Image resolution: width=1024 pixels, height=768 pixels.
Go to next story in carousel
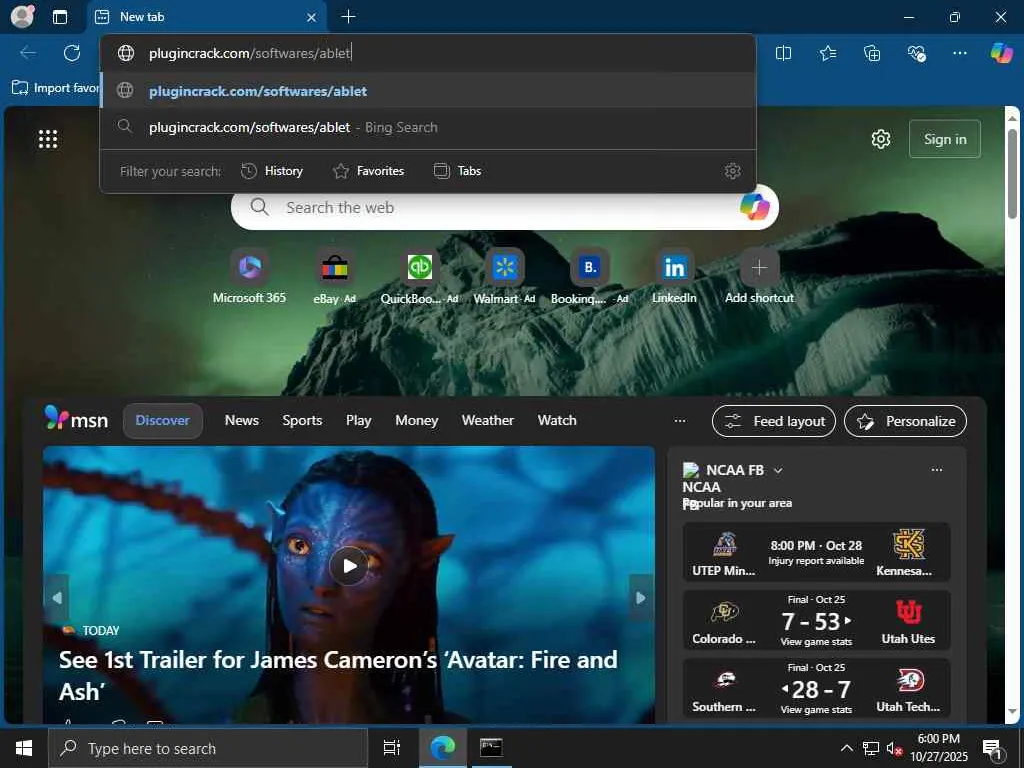(641, 598)
